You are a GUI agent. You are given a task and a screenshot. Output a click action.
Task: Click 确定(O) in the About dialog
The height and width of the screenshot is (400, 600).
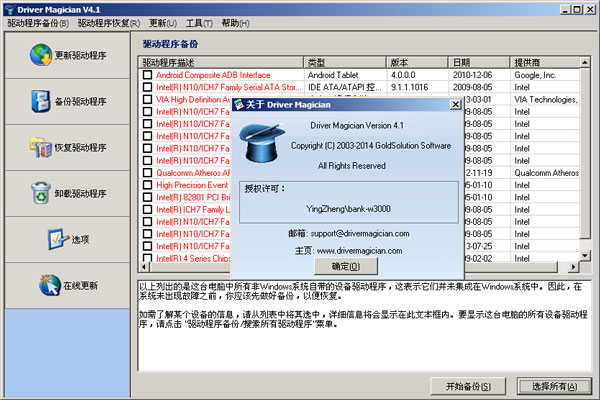[346, 266]
